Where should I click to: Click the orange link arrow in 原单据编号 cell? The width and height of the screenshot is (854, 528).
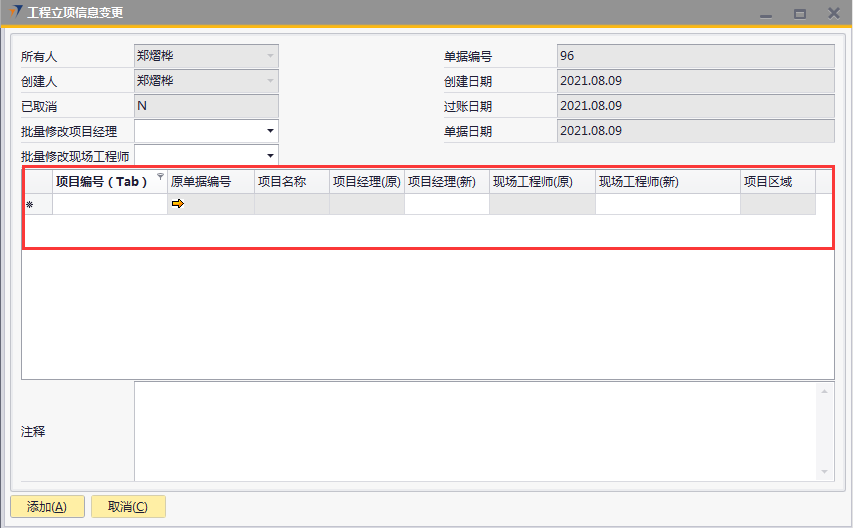tap(178, 204)
